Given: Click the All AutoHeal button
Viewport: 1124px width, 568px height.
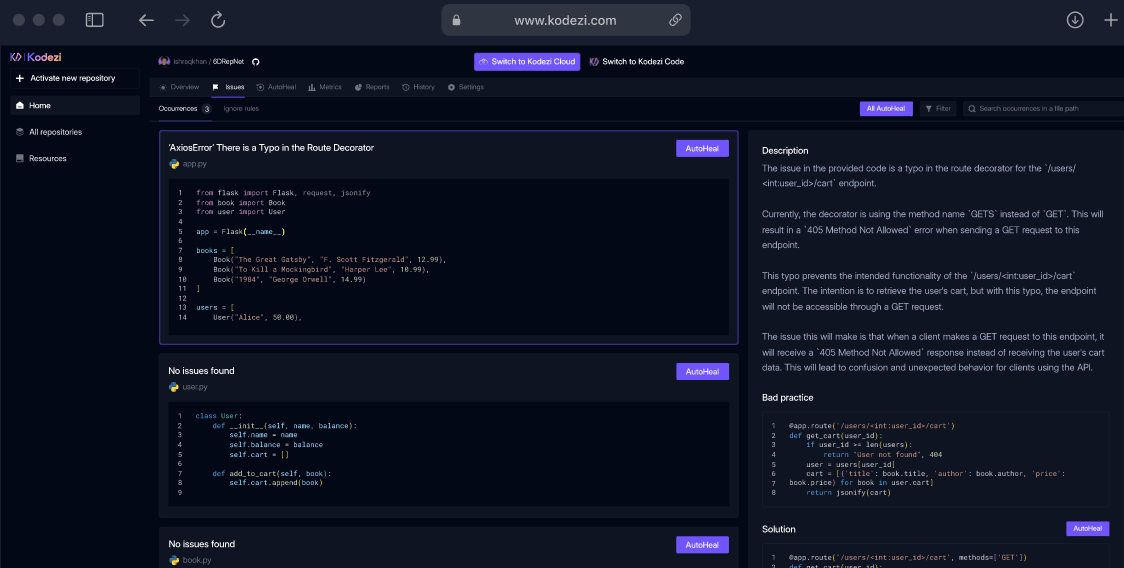Looking at the screenshot, I should tap(886, 108).
